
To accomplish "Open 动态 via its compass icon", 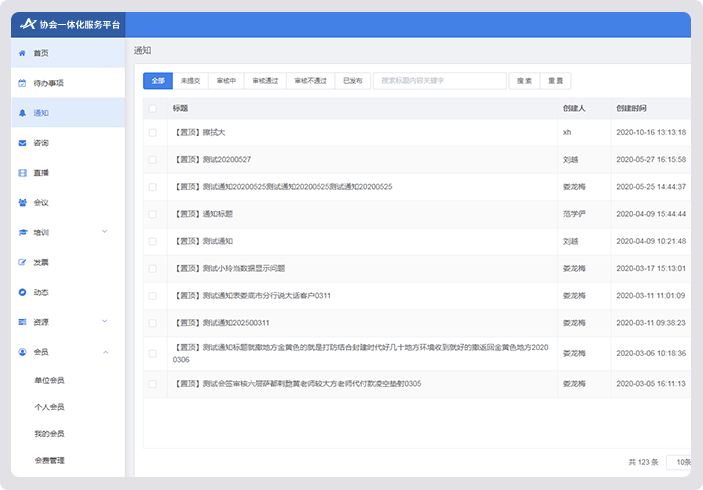I will (22, 292).
